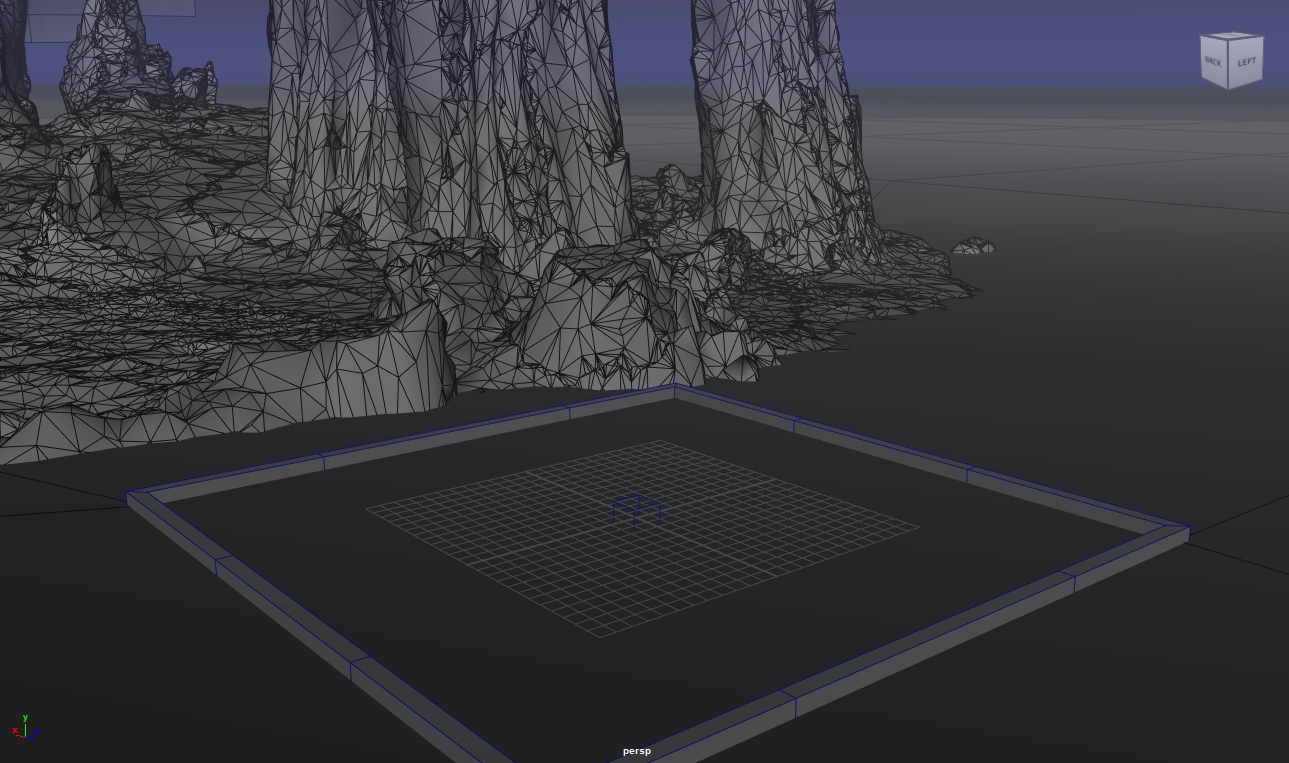Click the persp camera label
Viewport: 1289px width, 763px height.
pyautogui.click(x=636, y=751)
